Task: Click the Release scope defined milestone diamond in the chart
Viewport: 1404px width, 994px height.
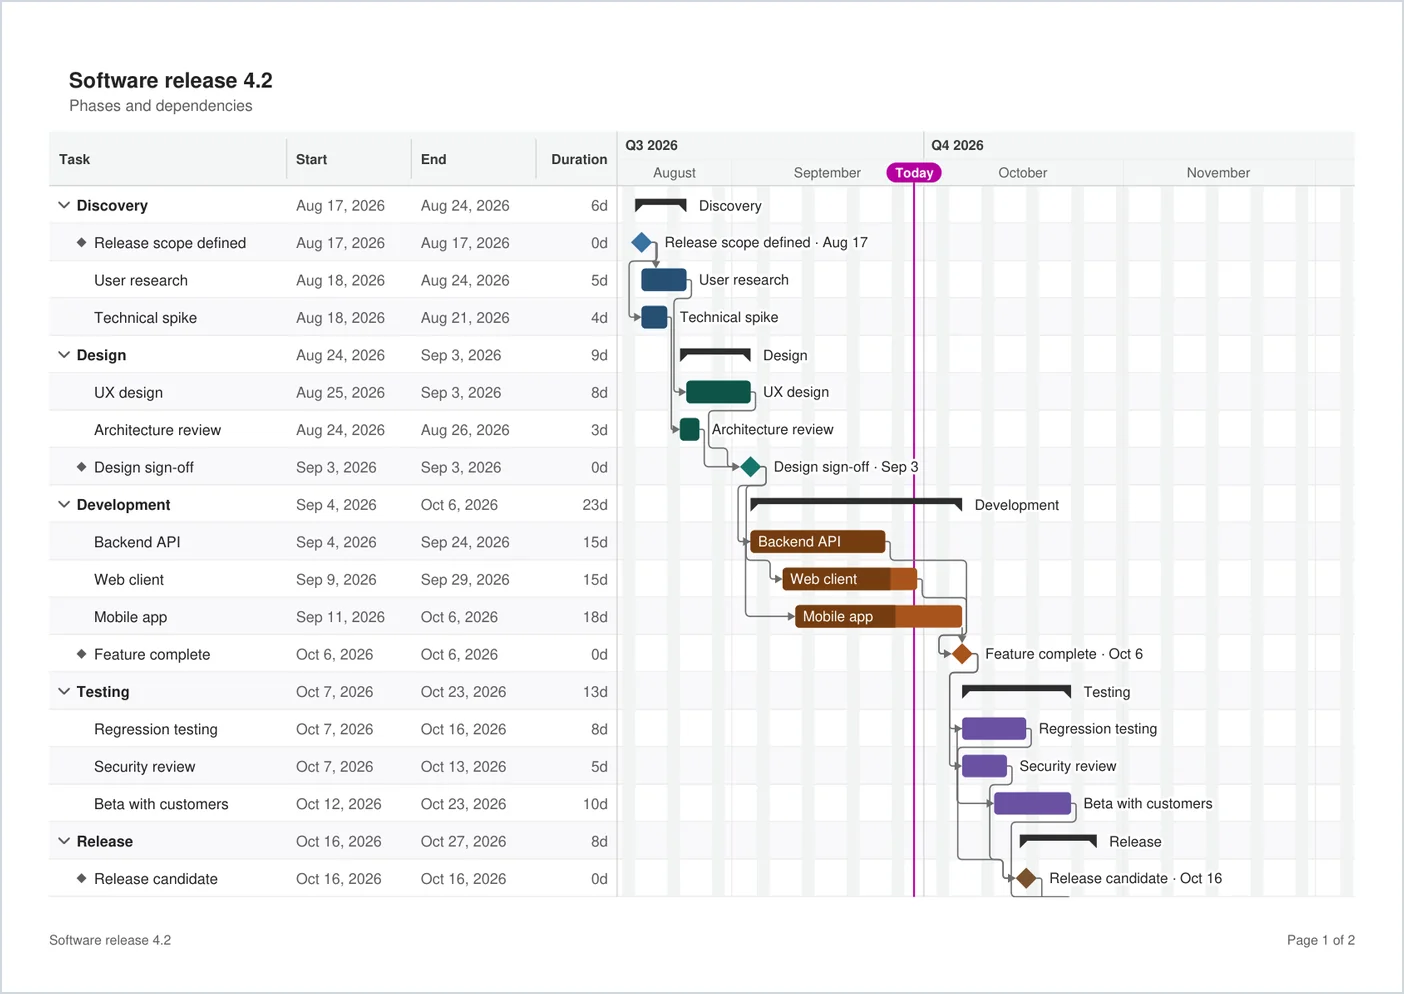Action: (642, 243)
